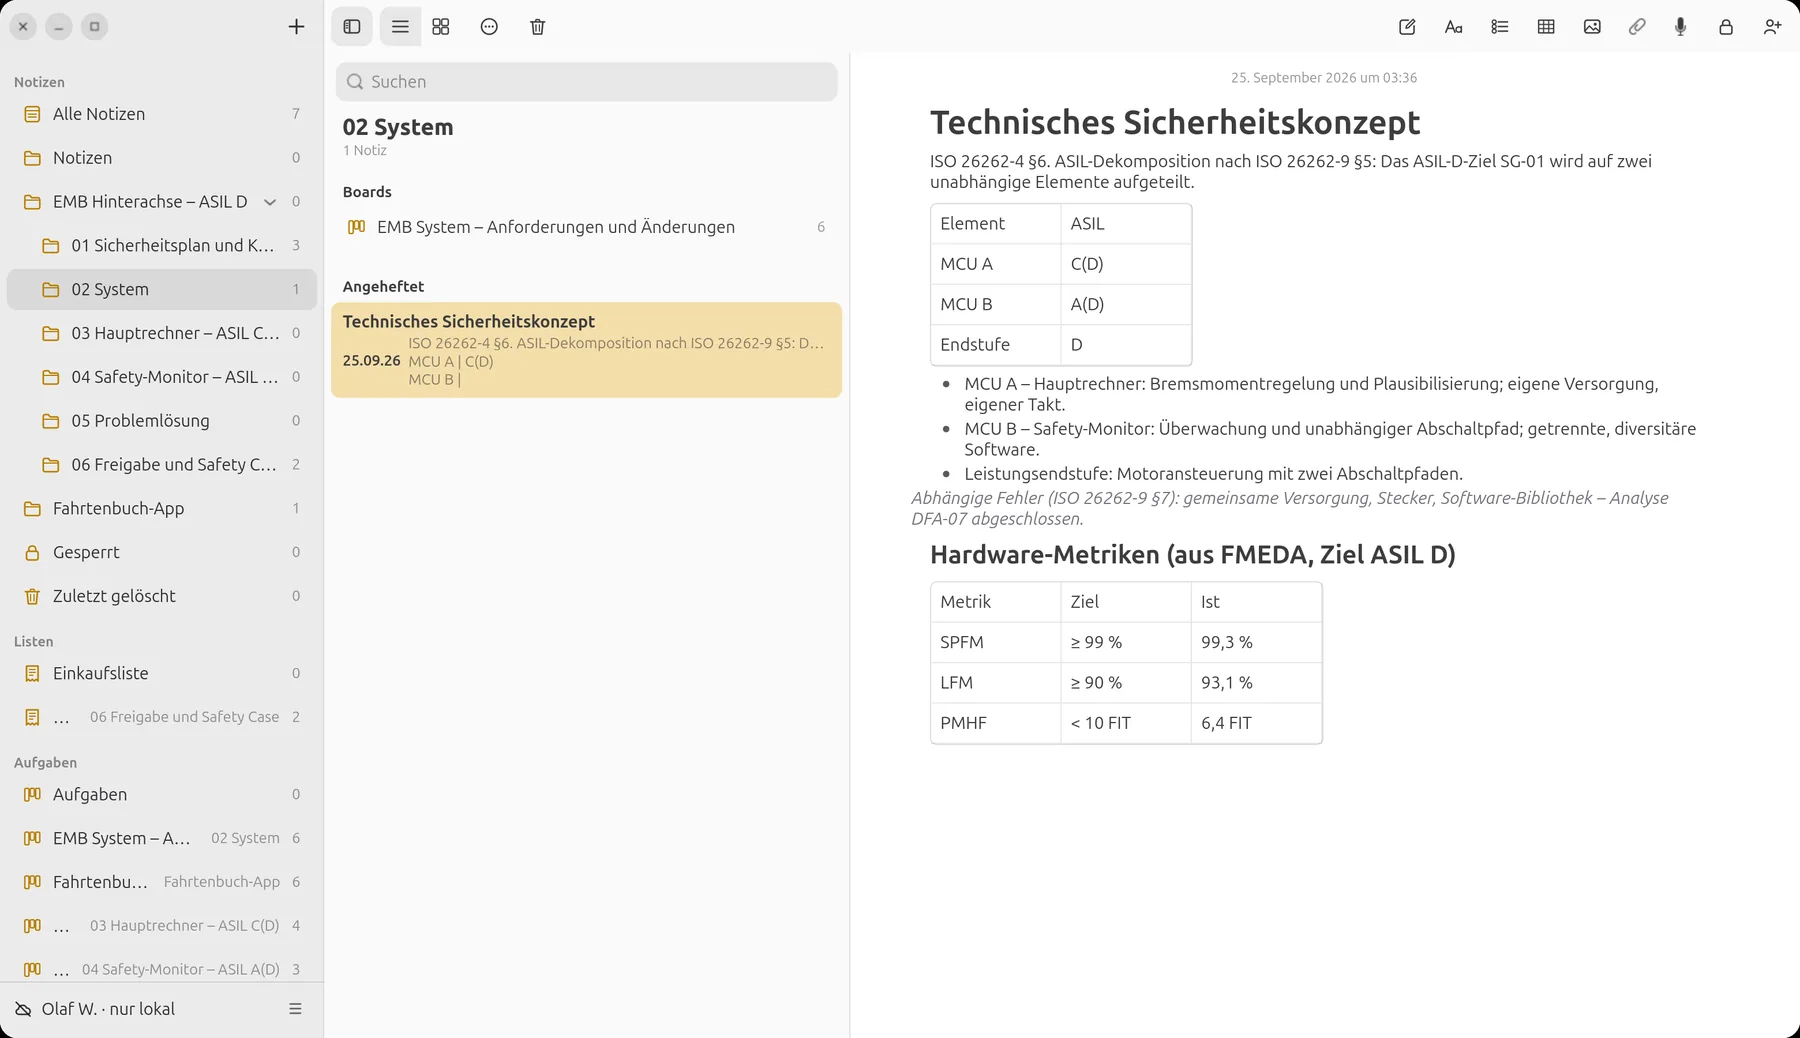Screen dimensions: 1800x1038
Task: Select the pinned note Technisches Sicherheitskonzept
Action: pos(586,350)
